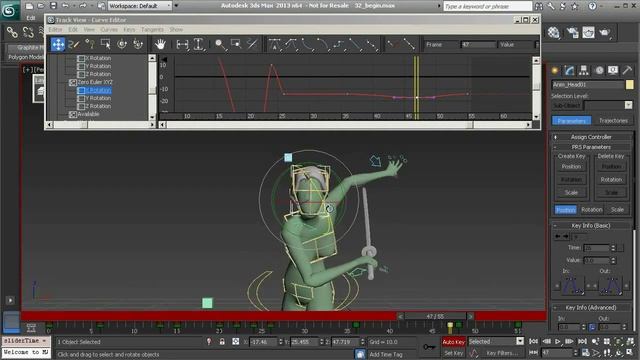Screen dimensions: 640x360
Task: Click the Anim_Head01 object name field
Action: click(x=588, y=84)
